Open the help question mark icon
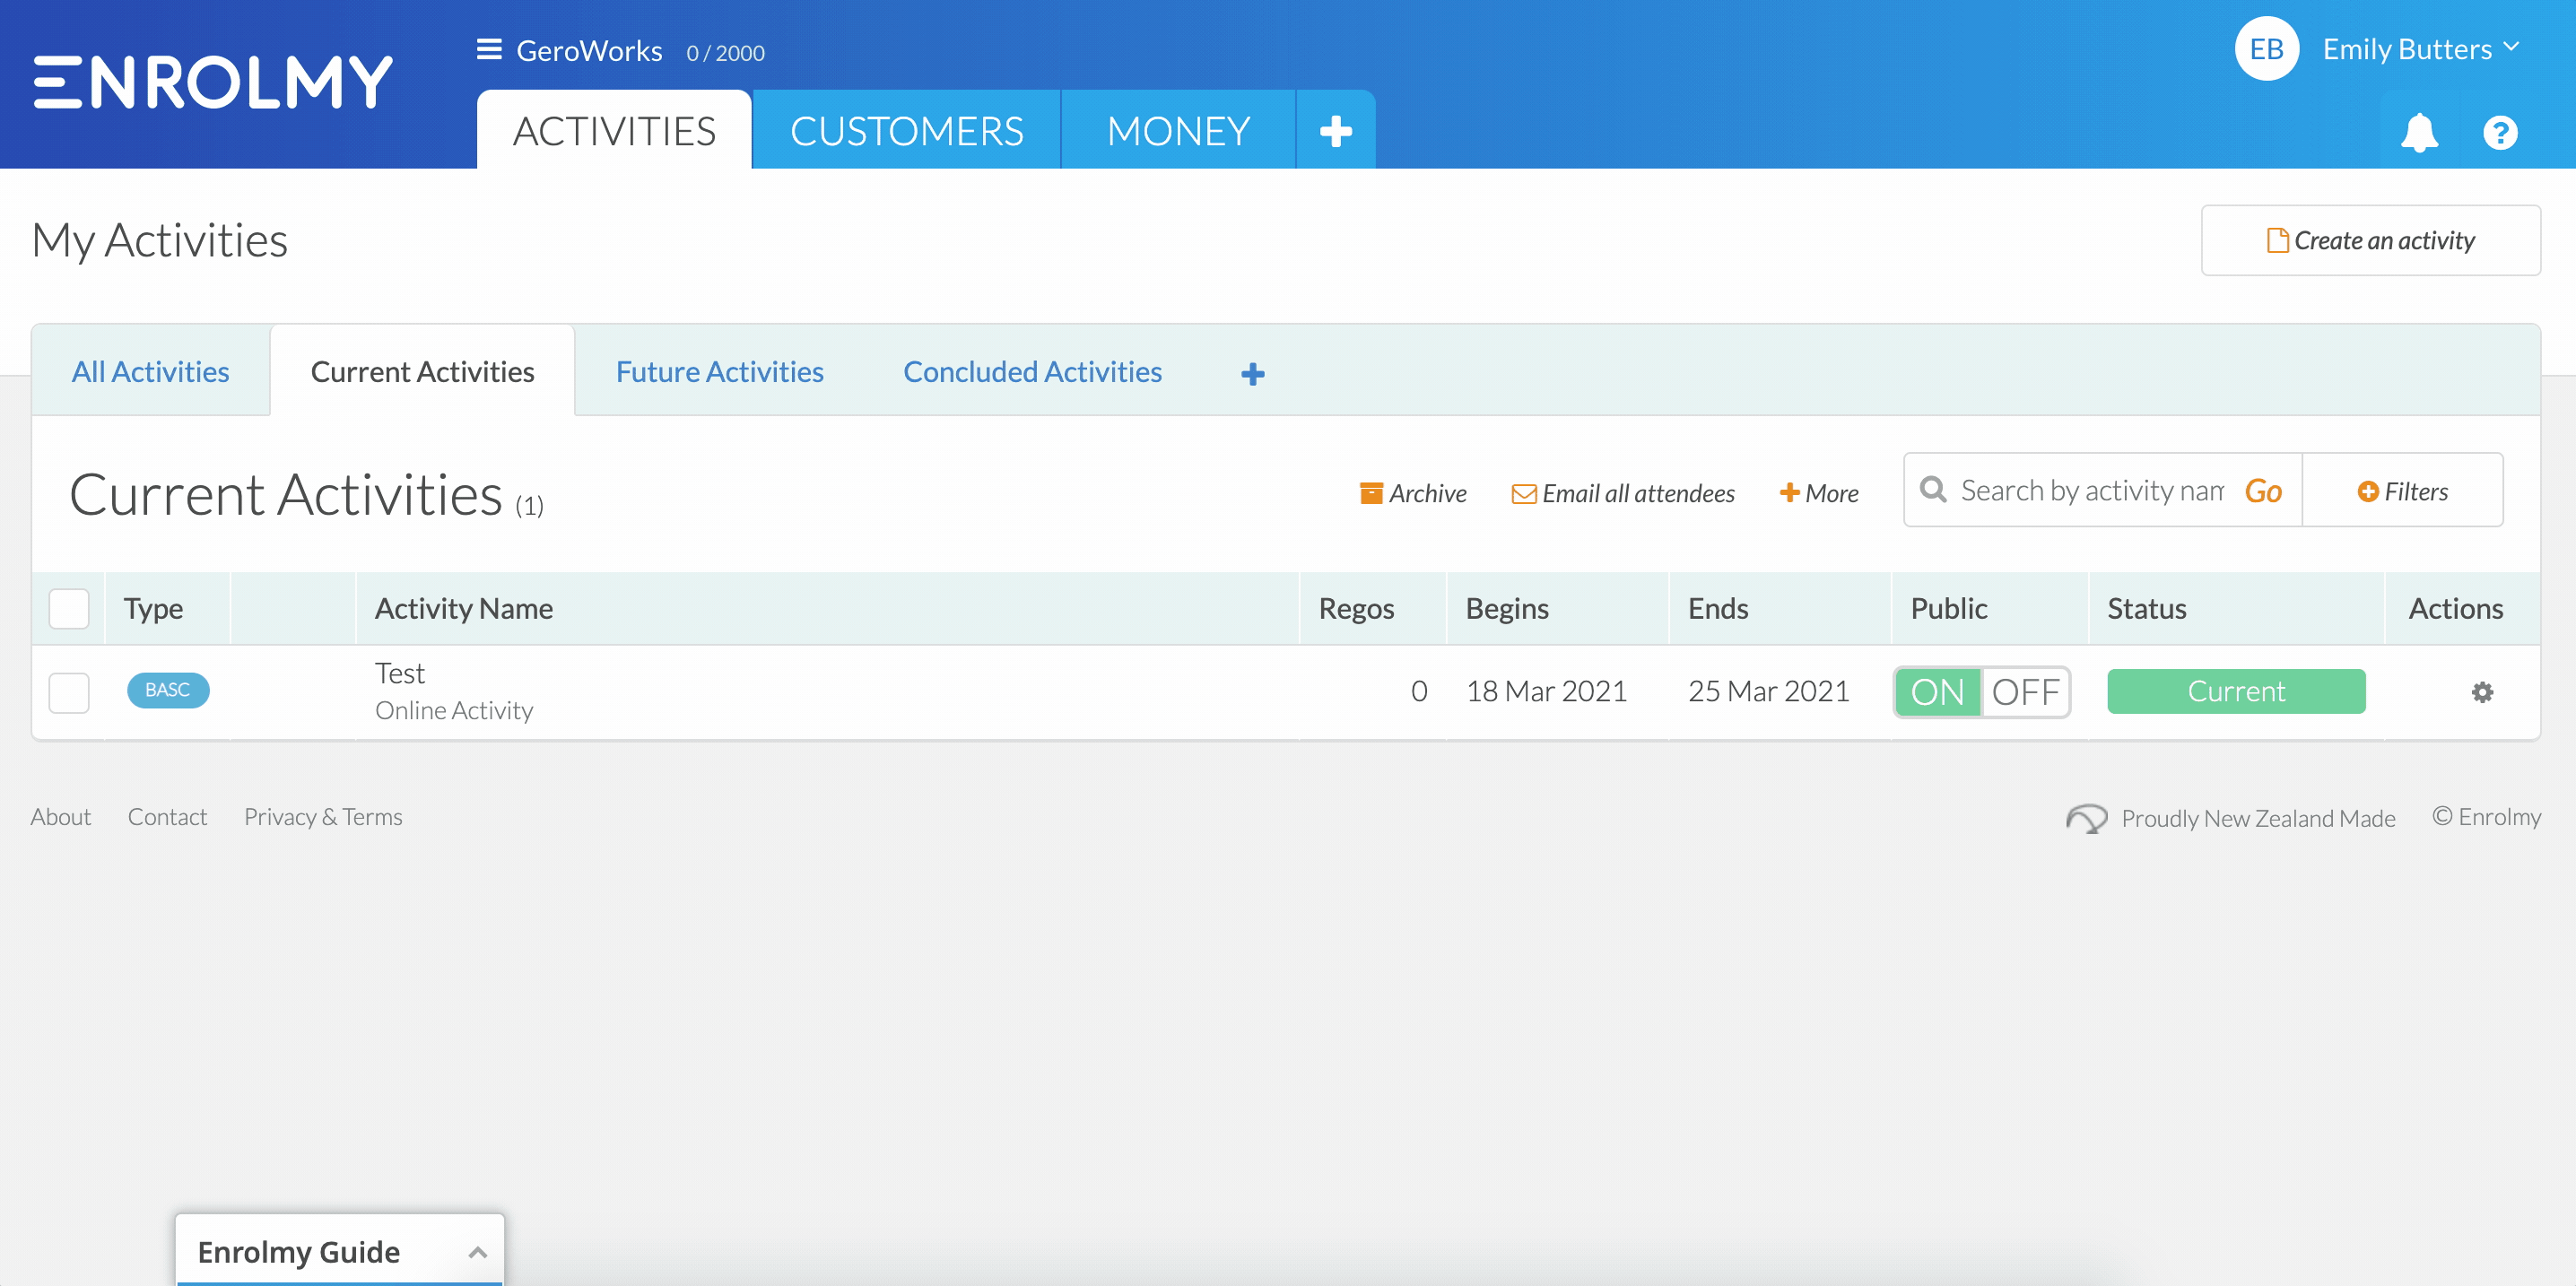The image size is (2576, 1286). point(2500,132)
